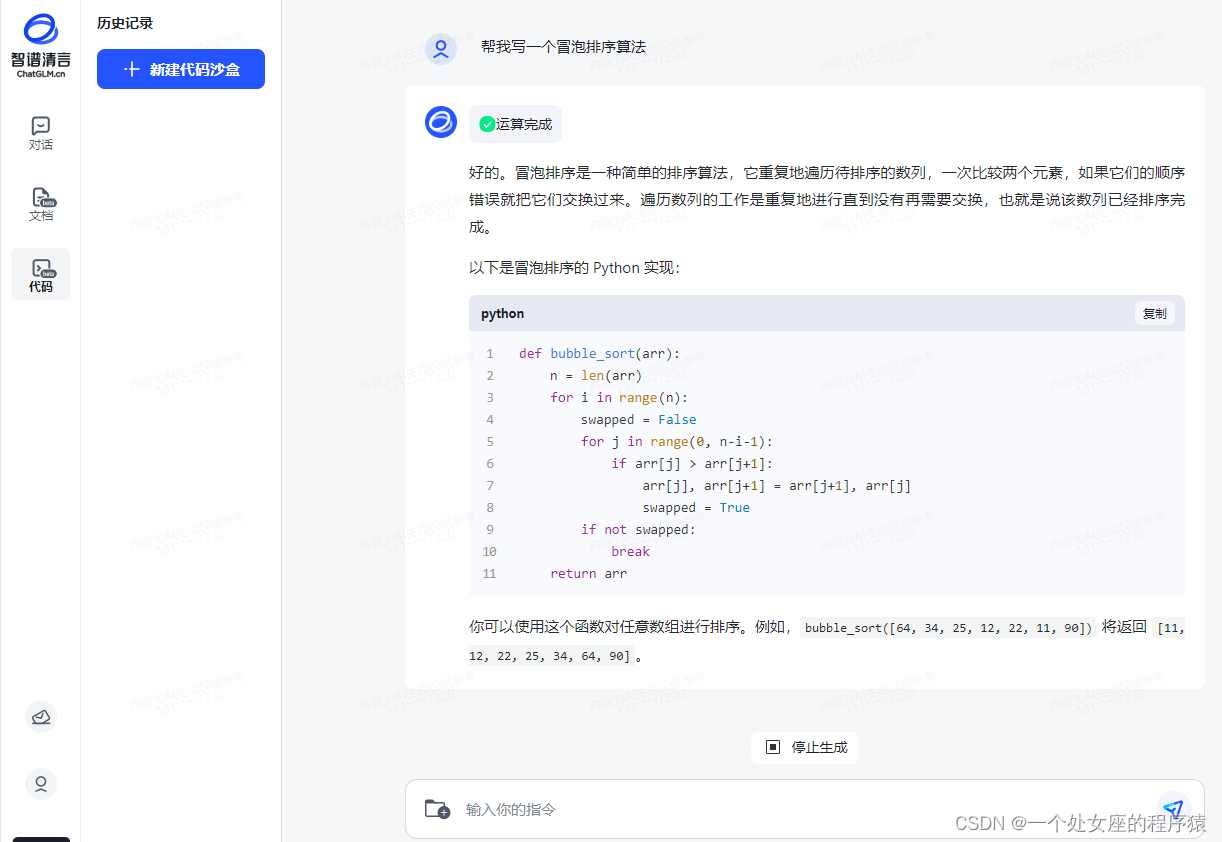The image size is (1222, 842).
Task: Click the user avatar beside the prompt
Action: (x=441, y=48)
